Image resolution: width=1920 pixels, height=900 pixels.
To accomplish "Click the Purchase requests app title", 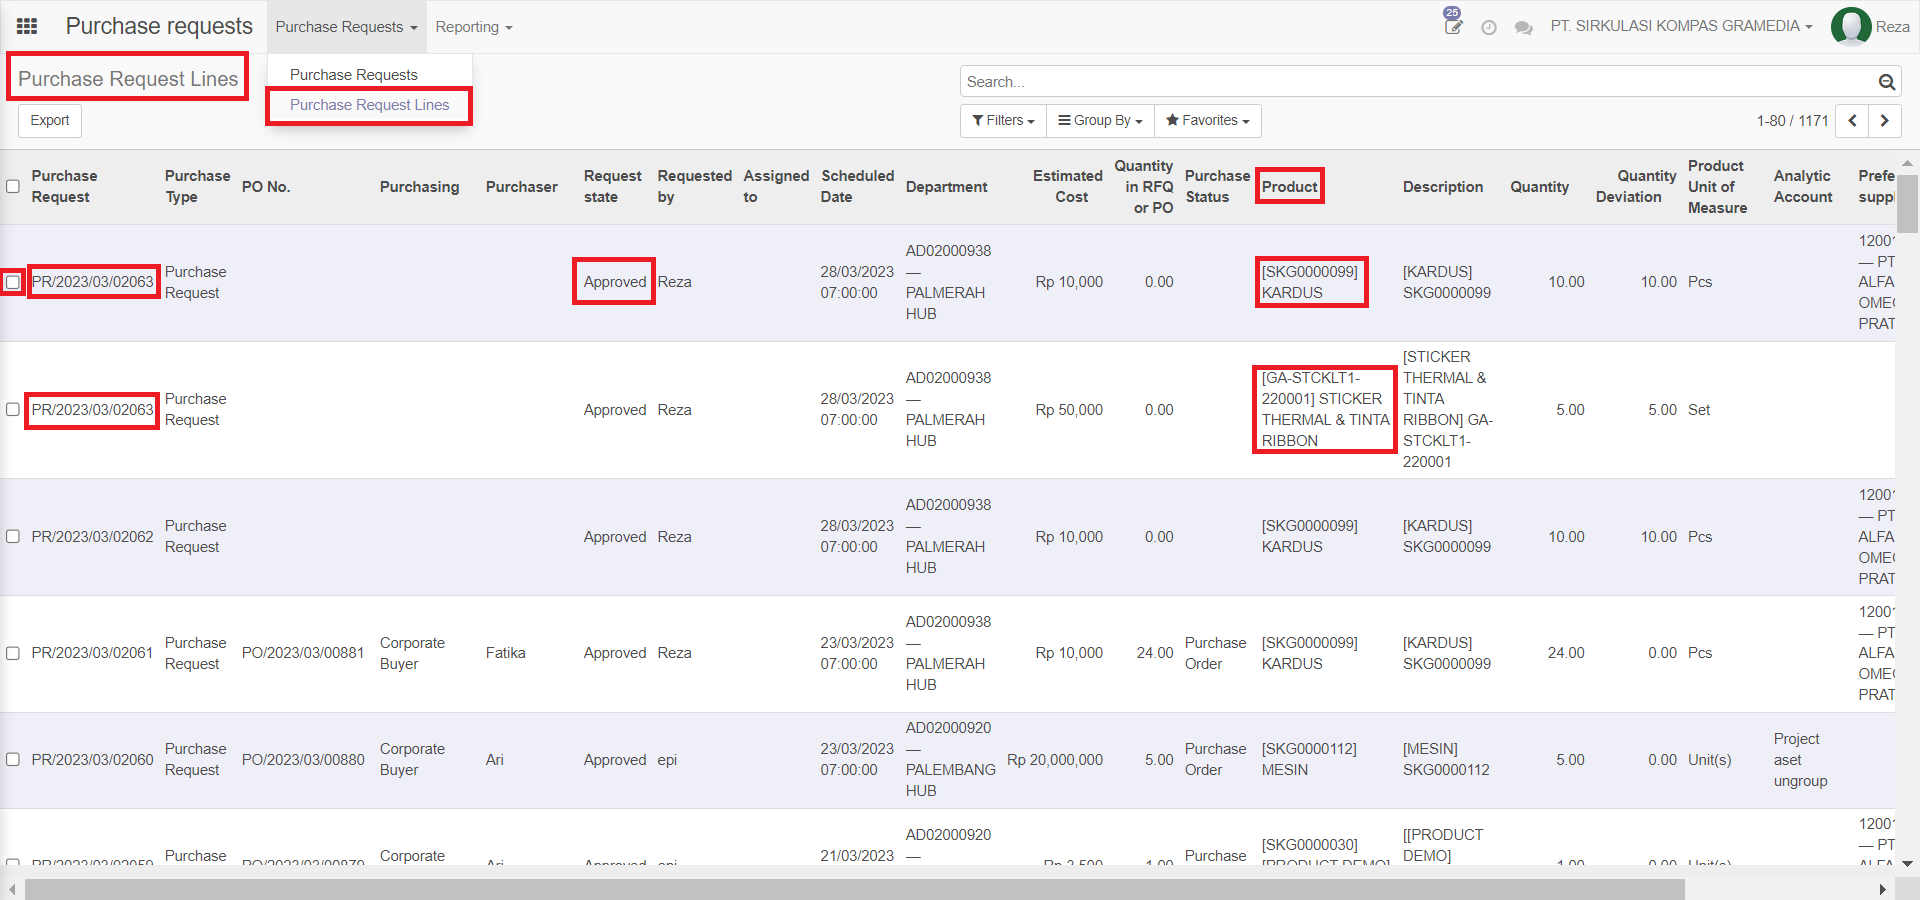I will pos(159,26).
